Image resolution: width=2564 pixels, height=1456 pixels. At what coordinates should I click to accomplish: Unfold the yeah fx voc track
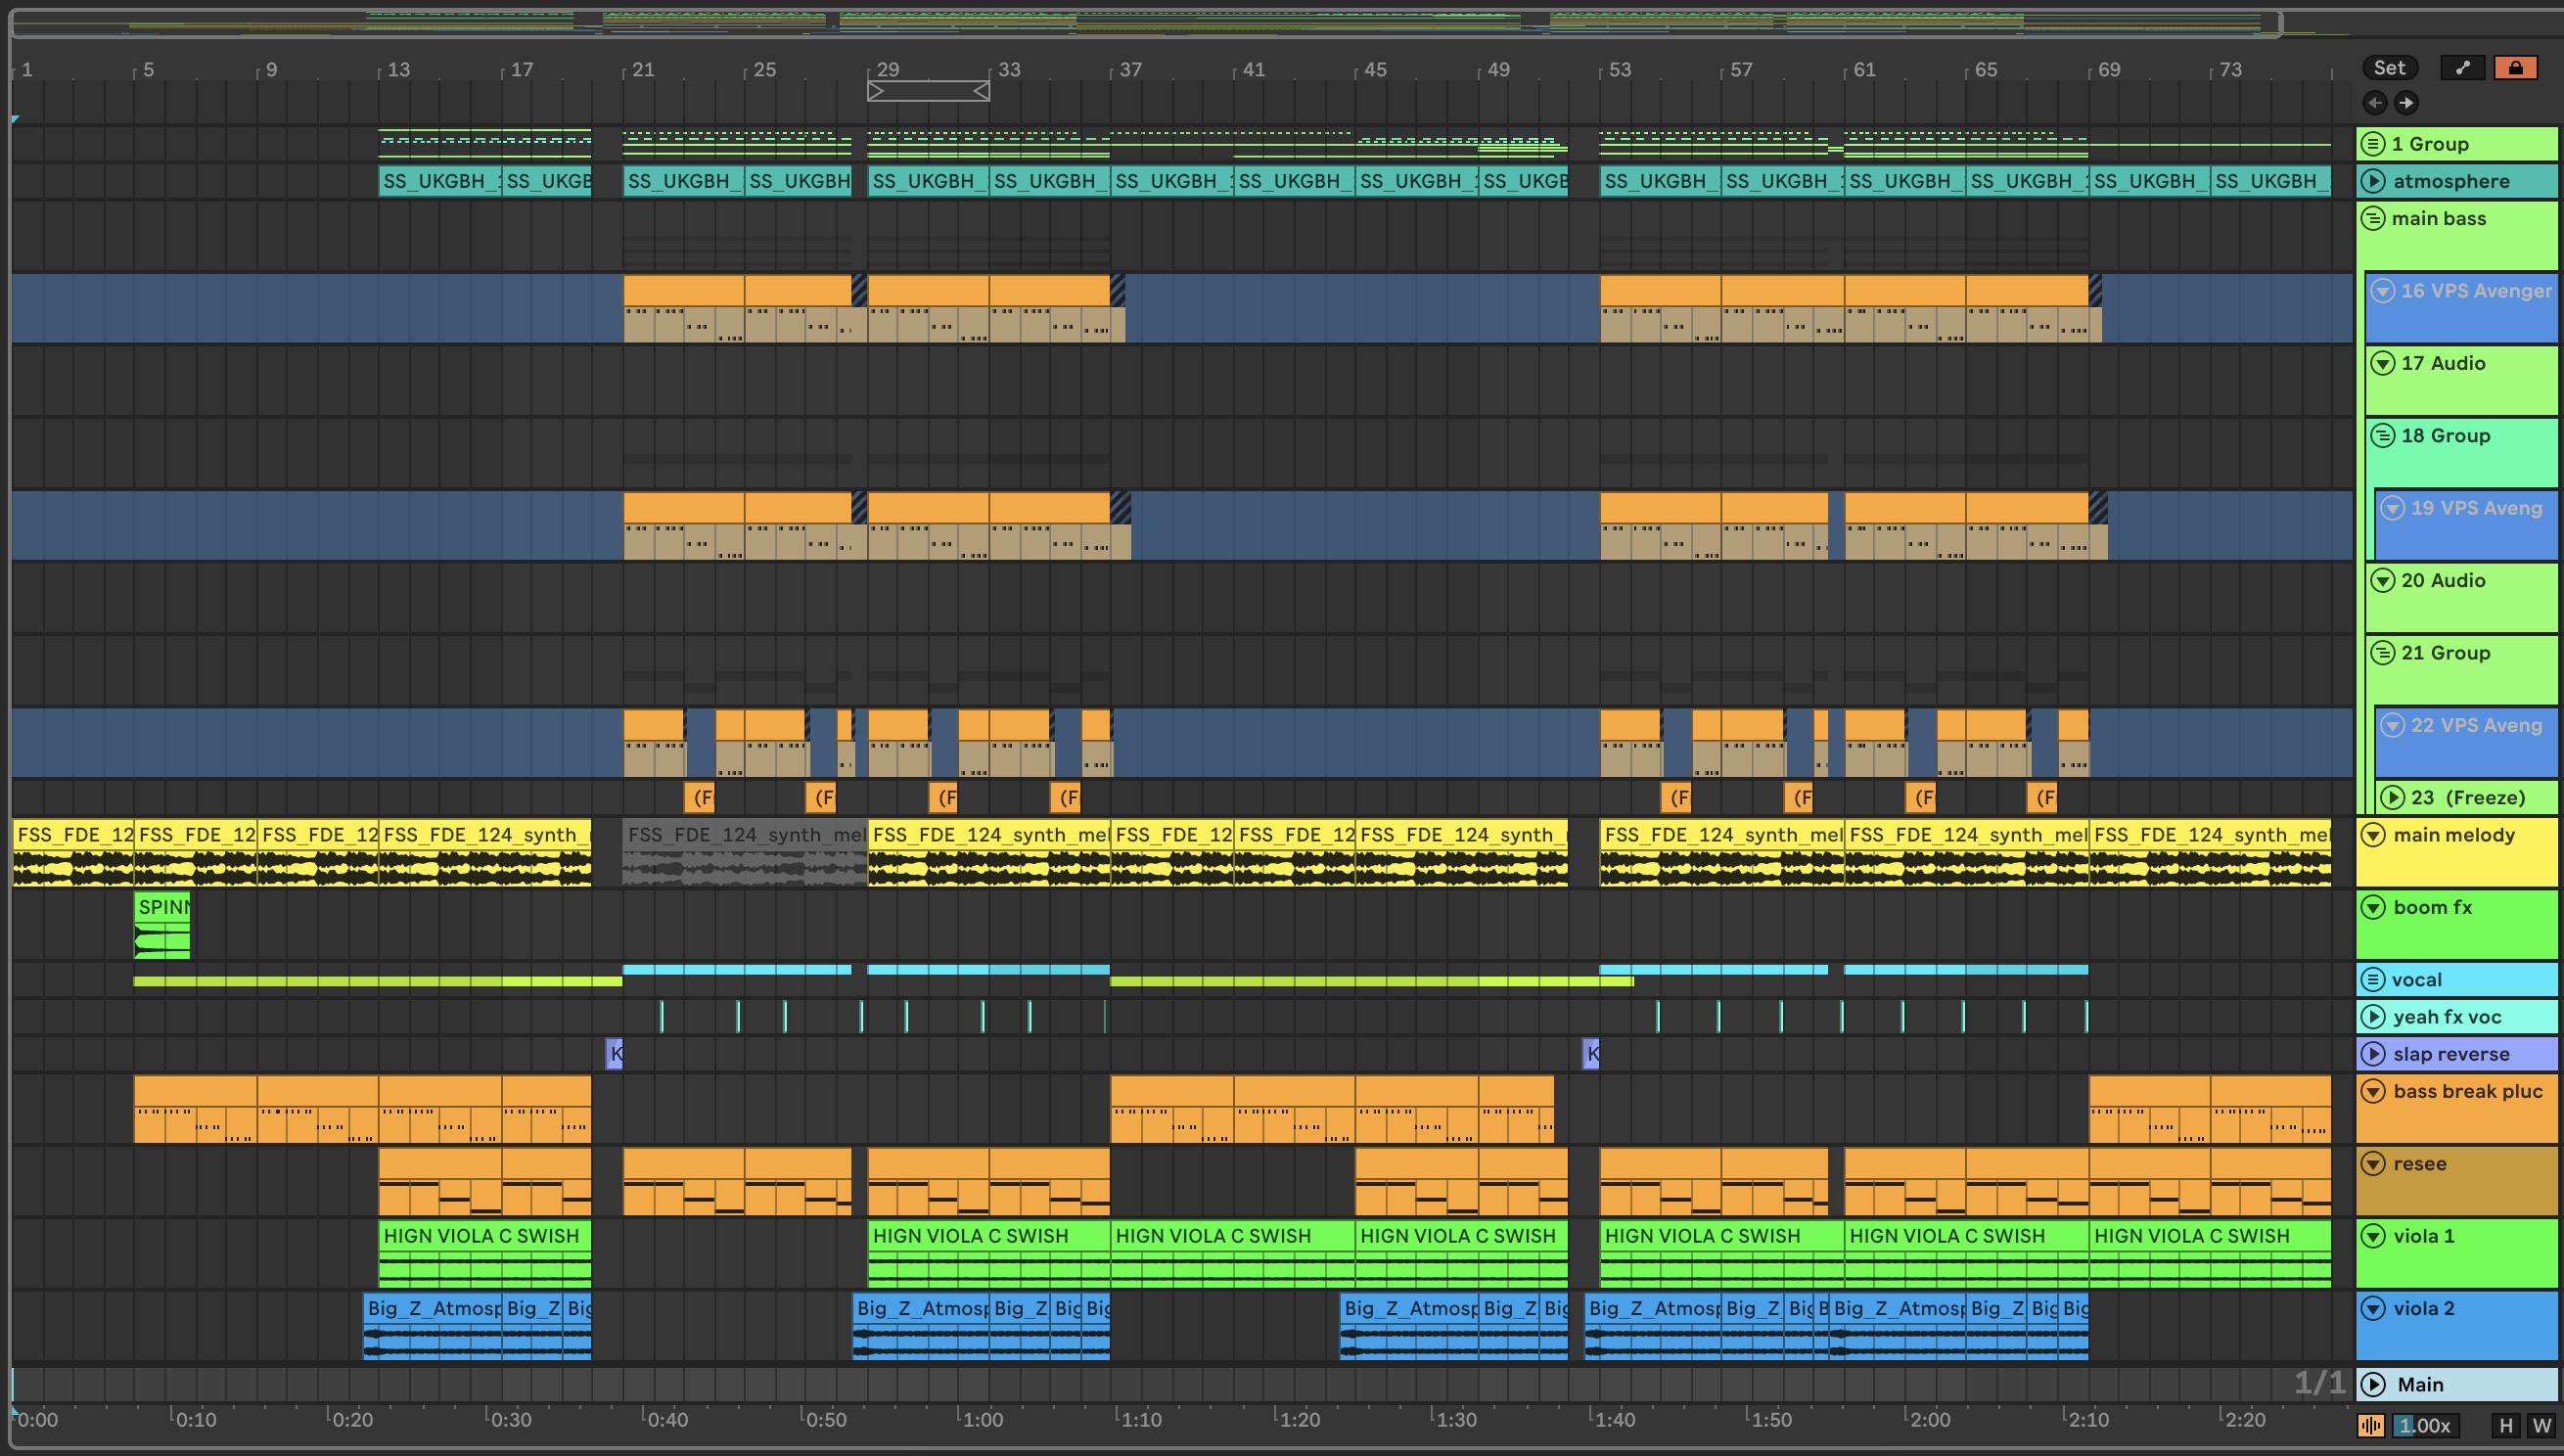click(x=2372, y=1017)
